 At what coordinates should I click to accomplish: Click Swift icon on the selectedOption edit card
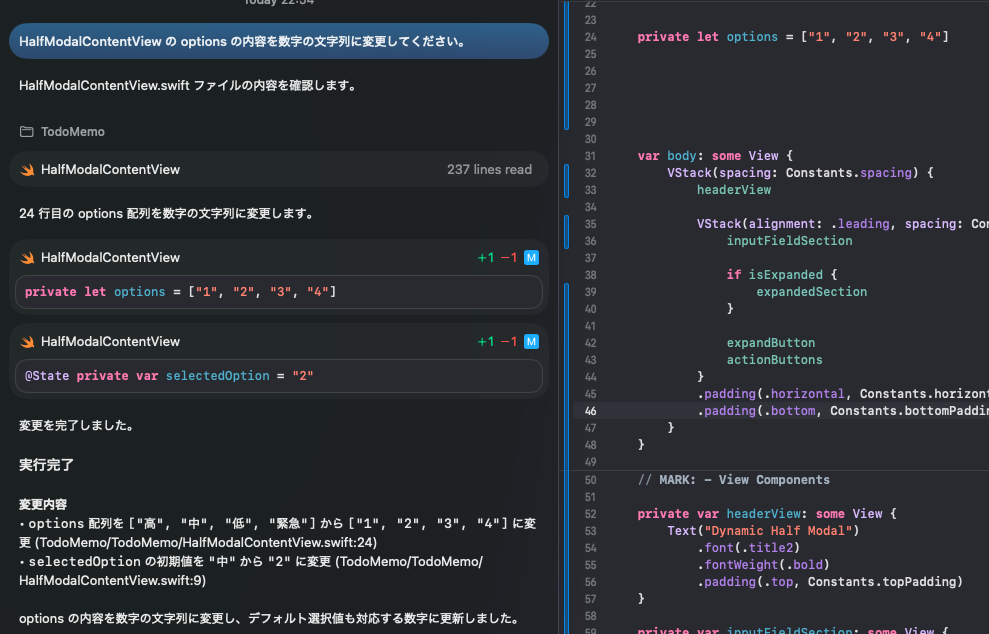(27, 342)
